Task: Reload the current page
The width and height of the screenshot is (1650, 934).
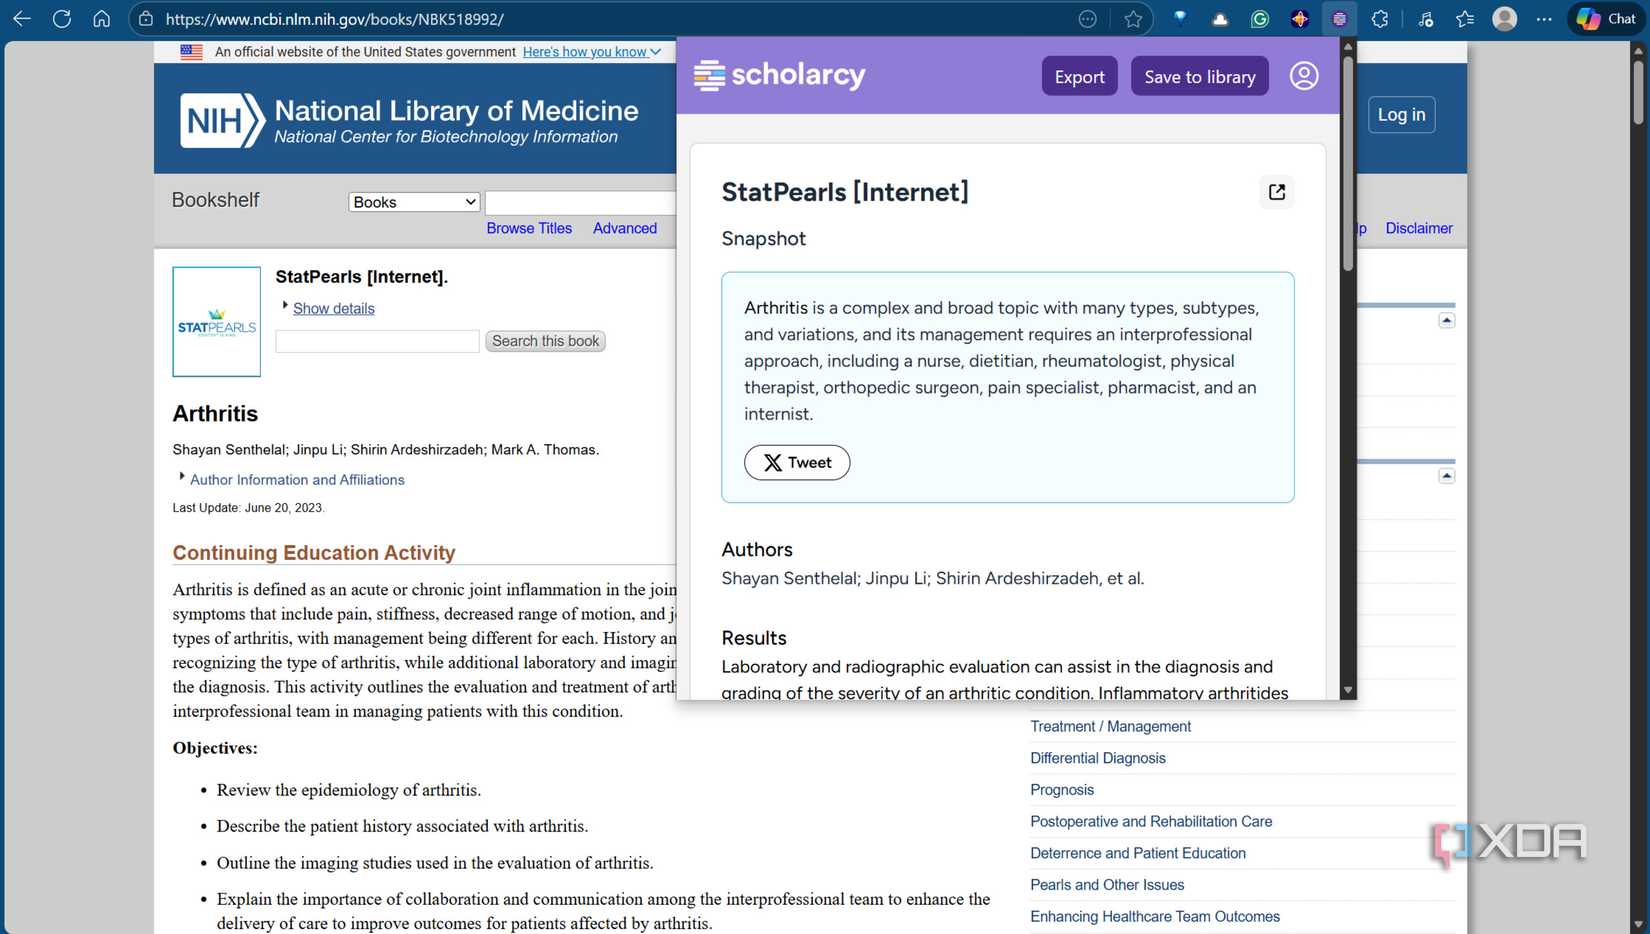Action: coord(61,18)
